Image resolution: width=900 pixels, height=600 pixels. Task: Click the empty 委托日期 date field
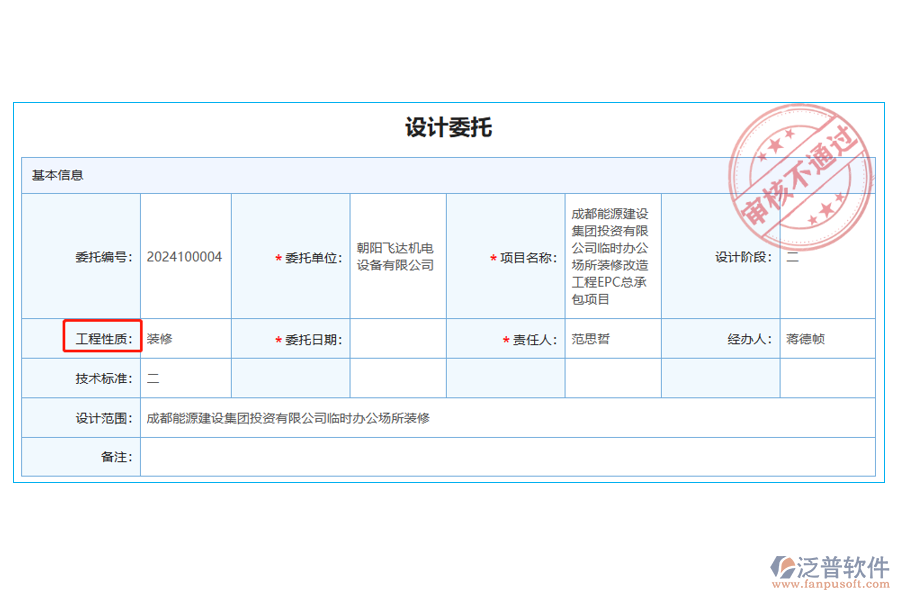(x=396, y=338)
